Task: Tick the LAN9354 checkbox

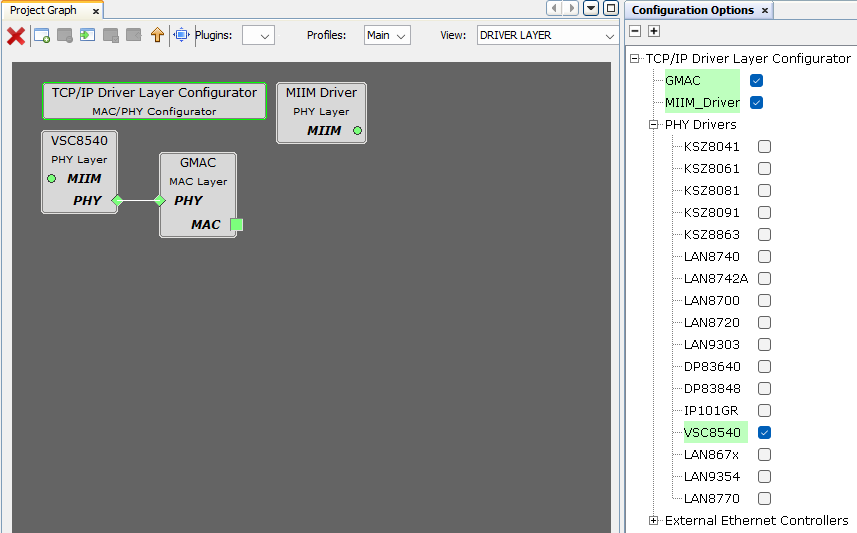Action: coord(765,477)
